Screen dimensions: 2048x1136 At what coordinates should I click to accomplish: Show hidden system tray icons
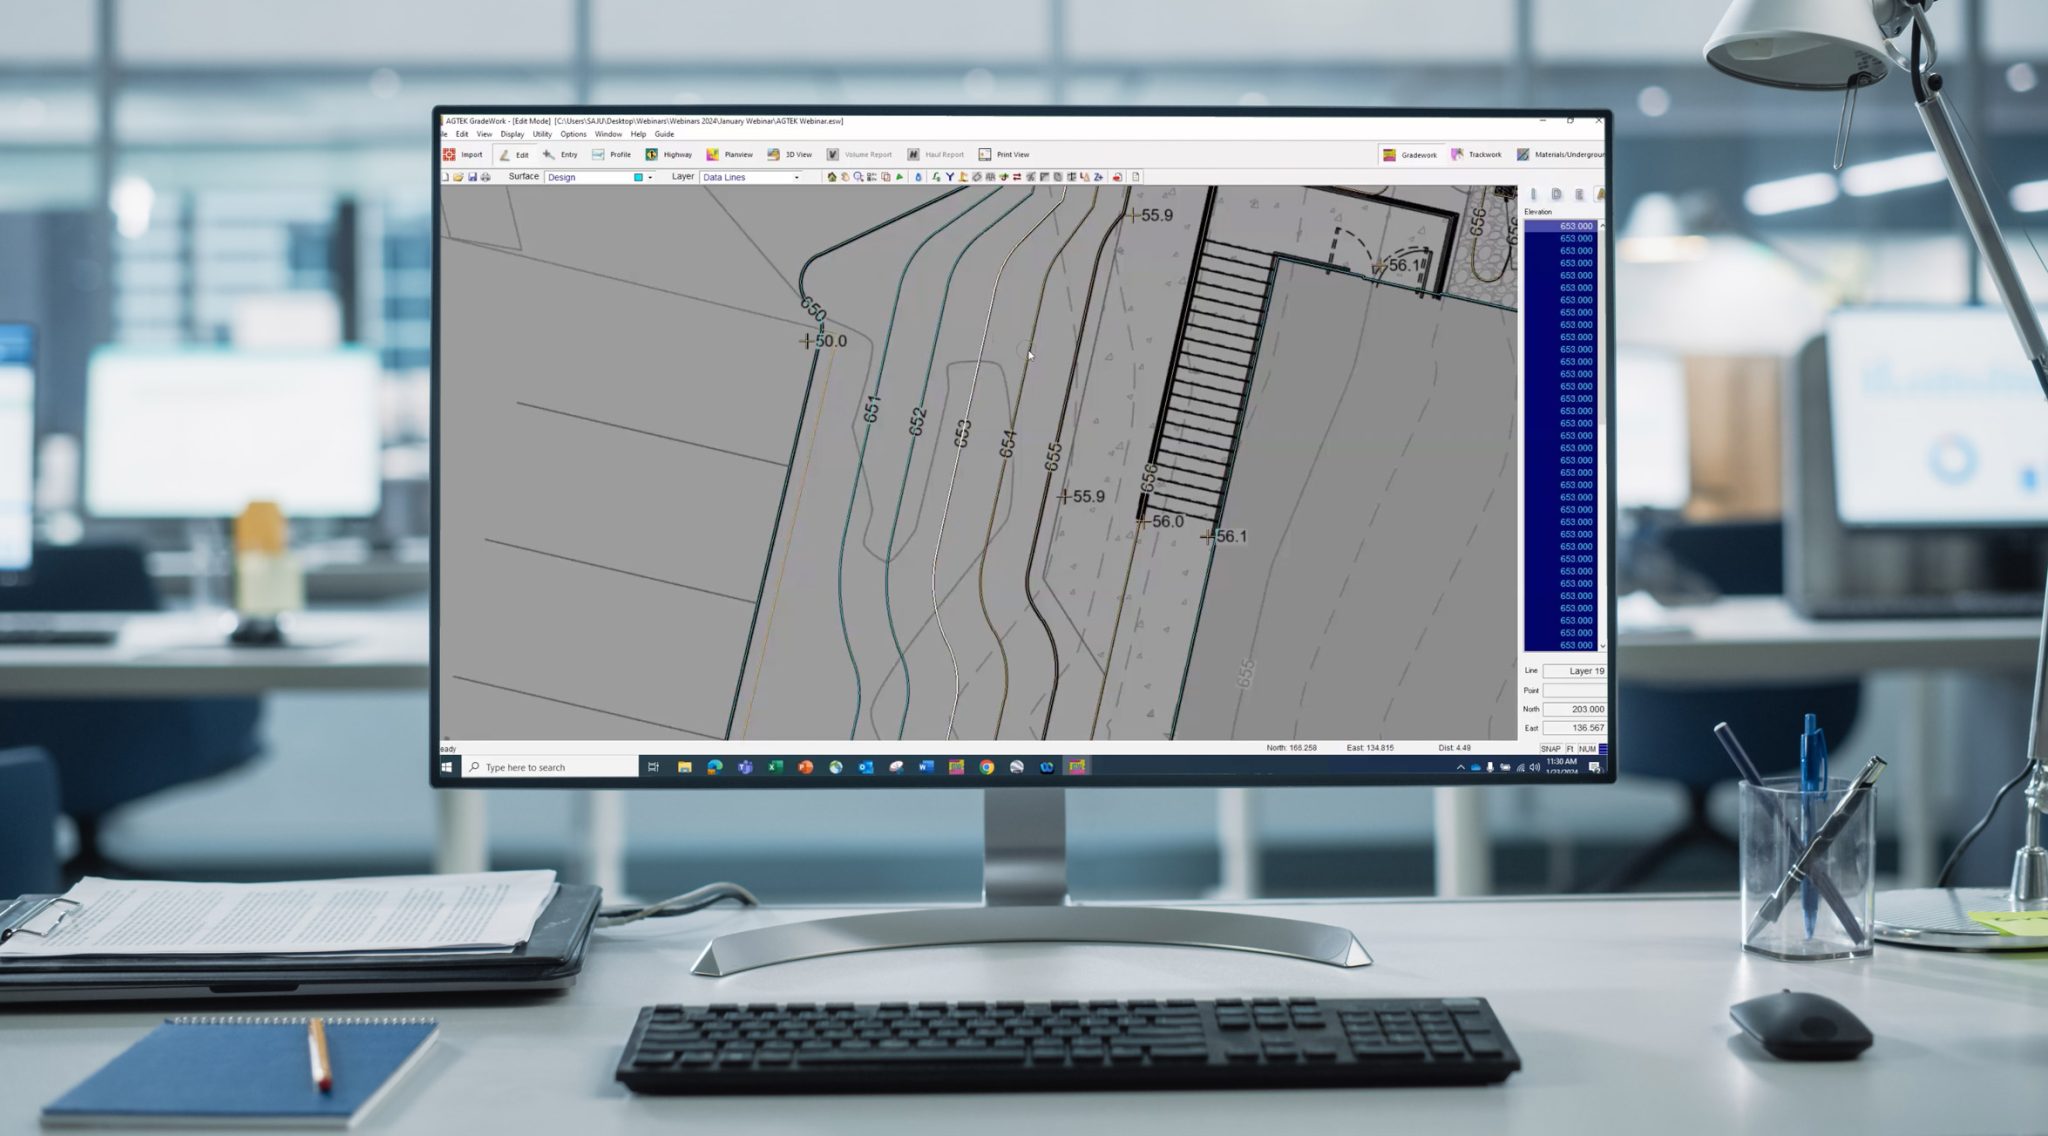(1461, 767)
